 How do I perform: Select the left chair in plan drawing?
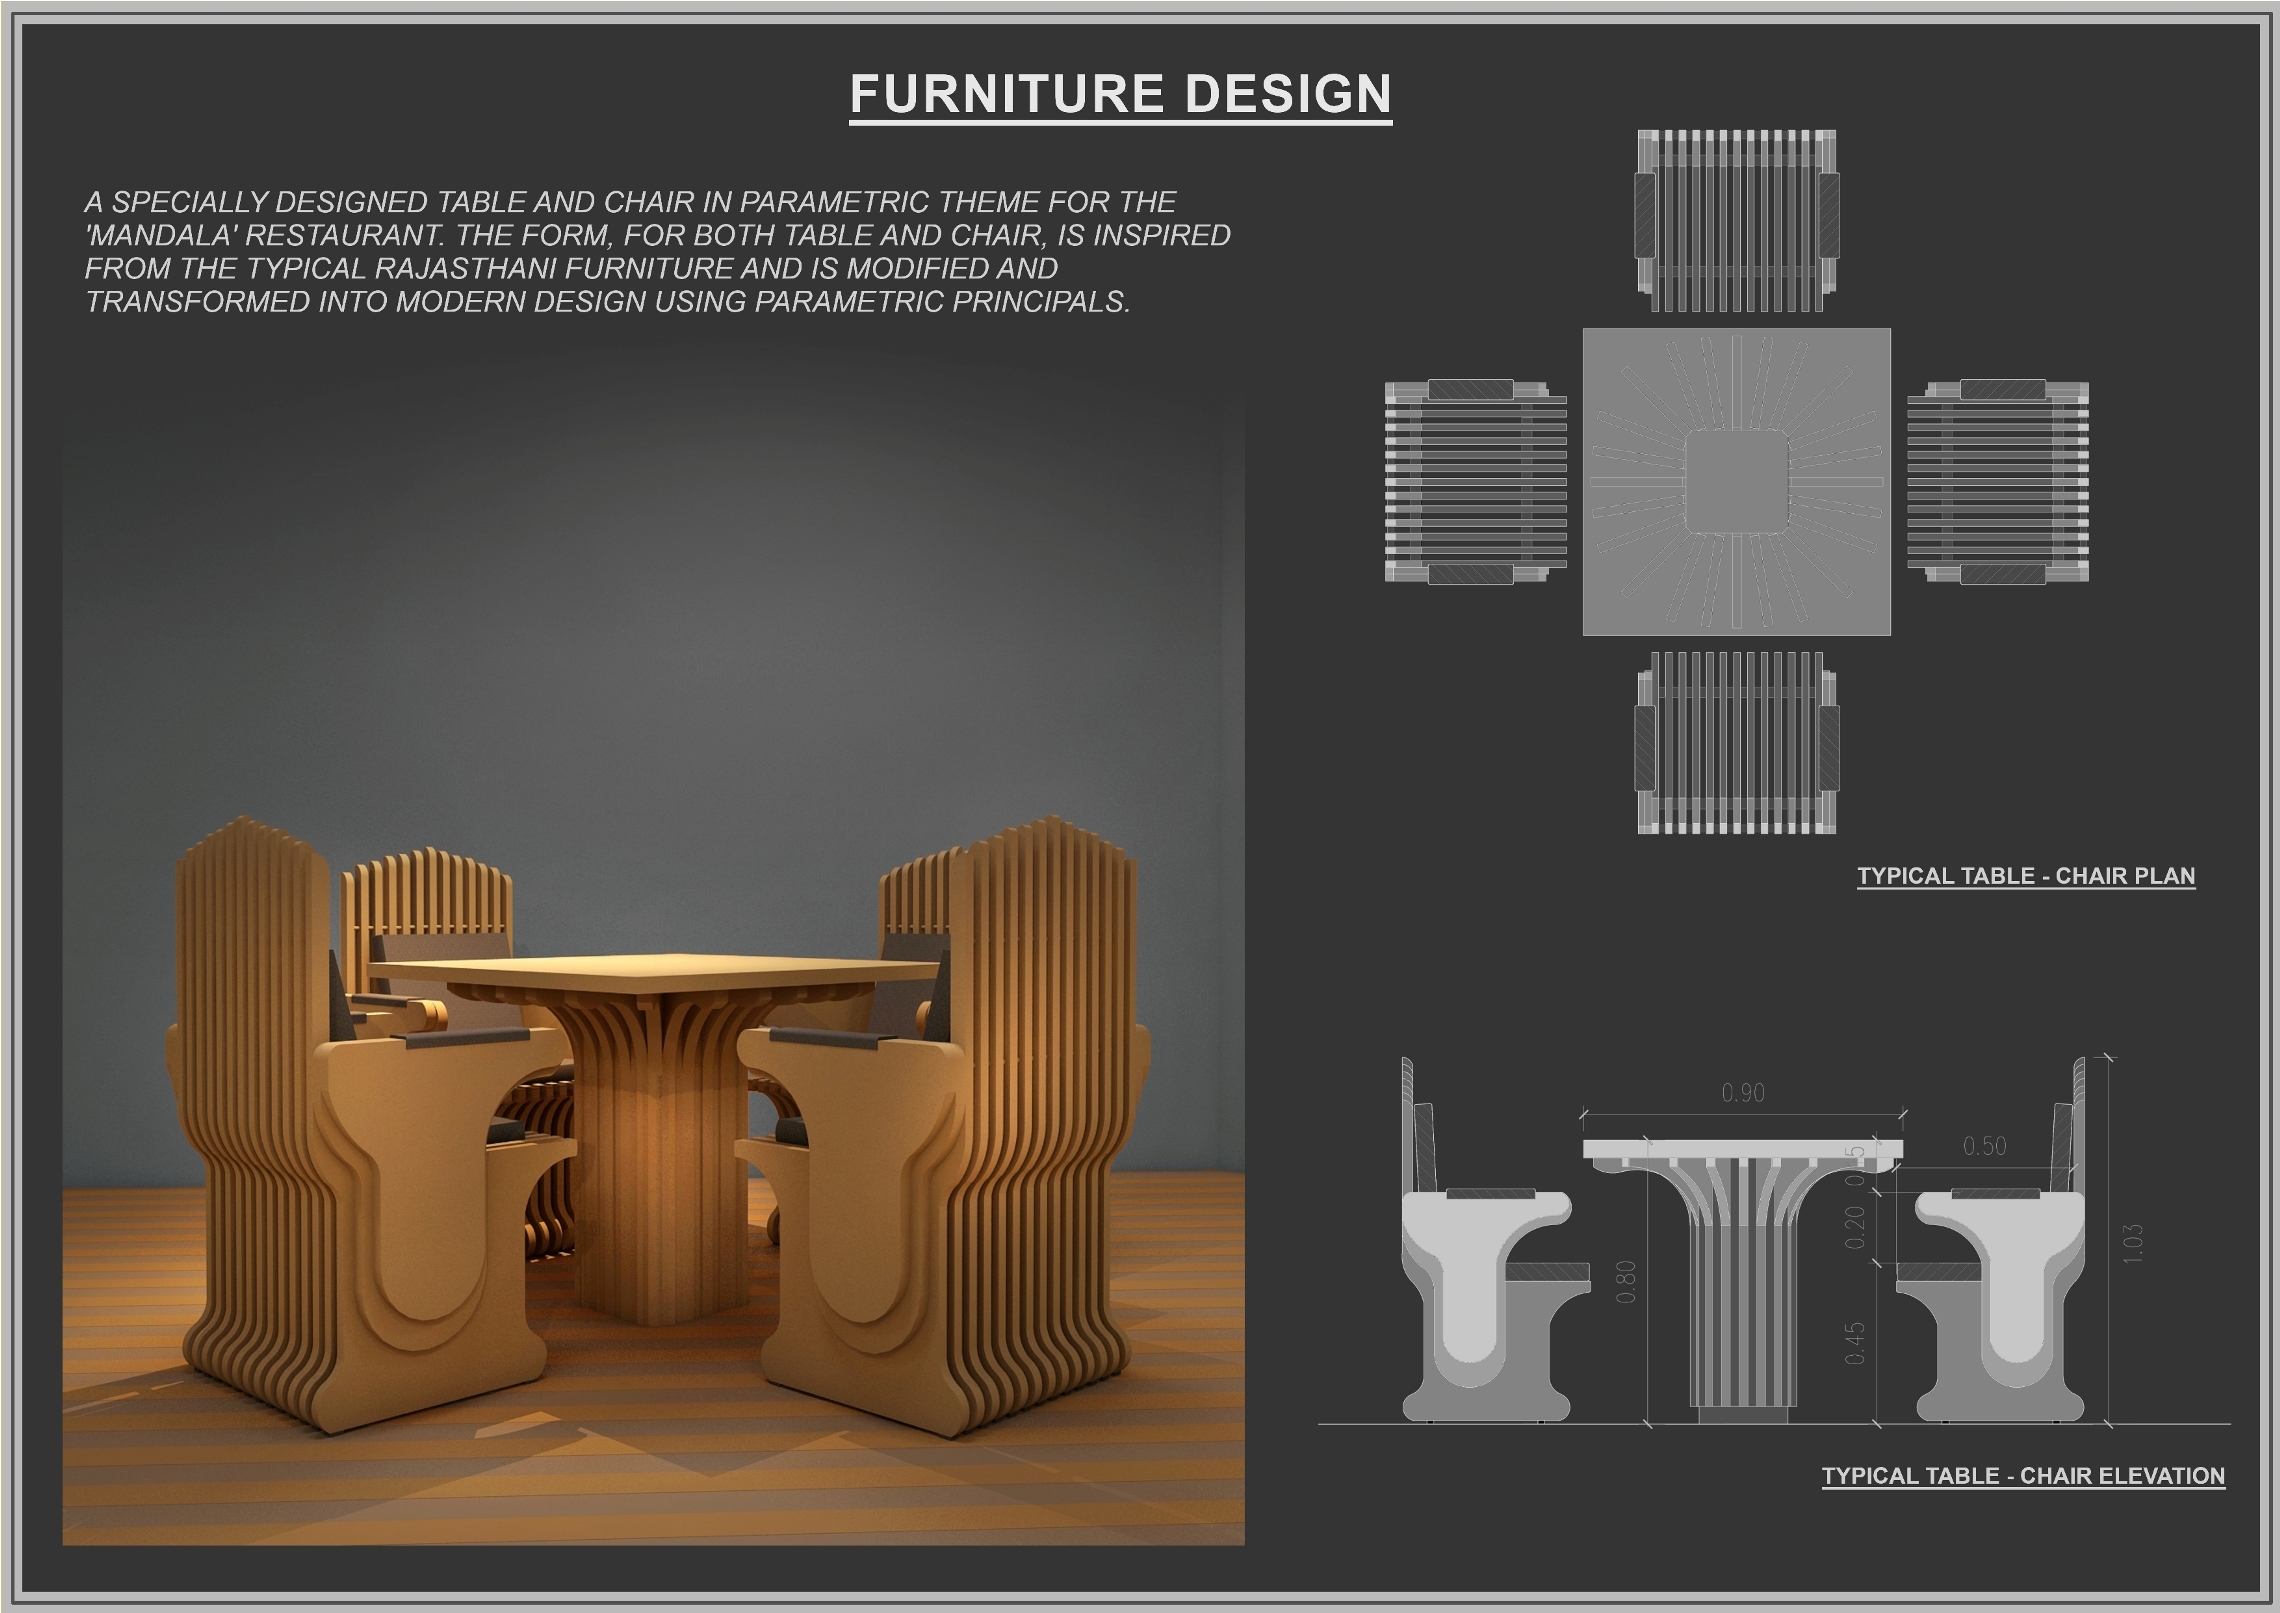point(1474,482)
